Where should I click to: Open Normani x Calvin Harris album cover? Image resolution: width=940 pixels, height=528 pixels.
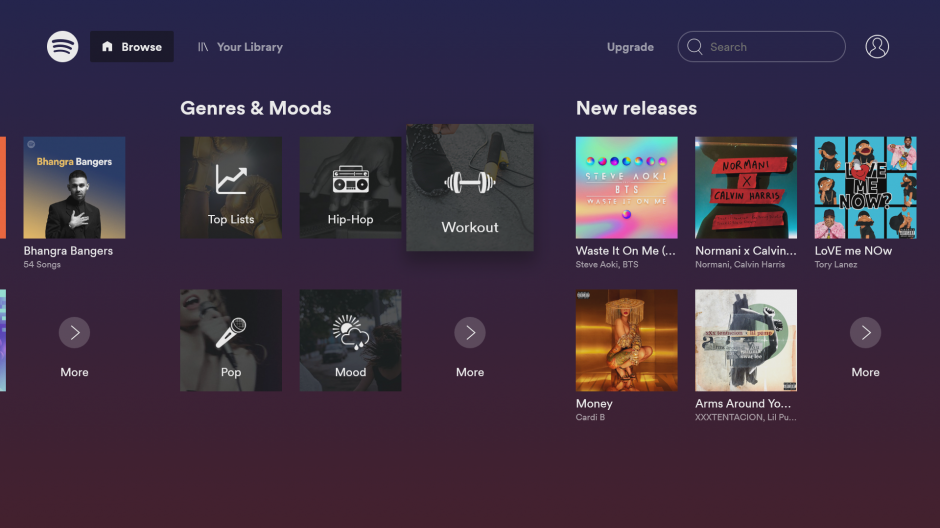[x=746, y=187]
